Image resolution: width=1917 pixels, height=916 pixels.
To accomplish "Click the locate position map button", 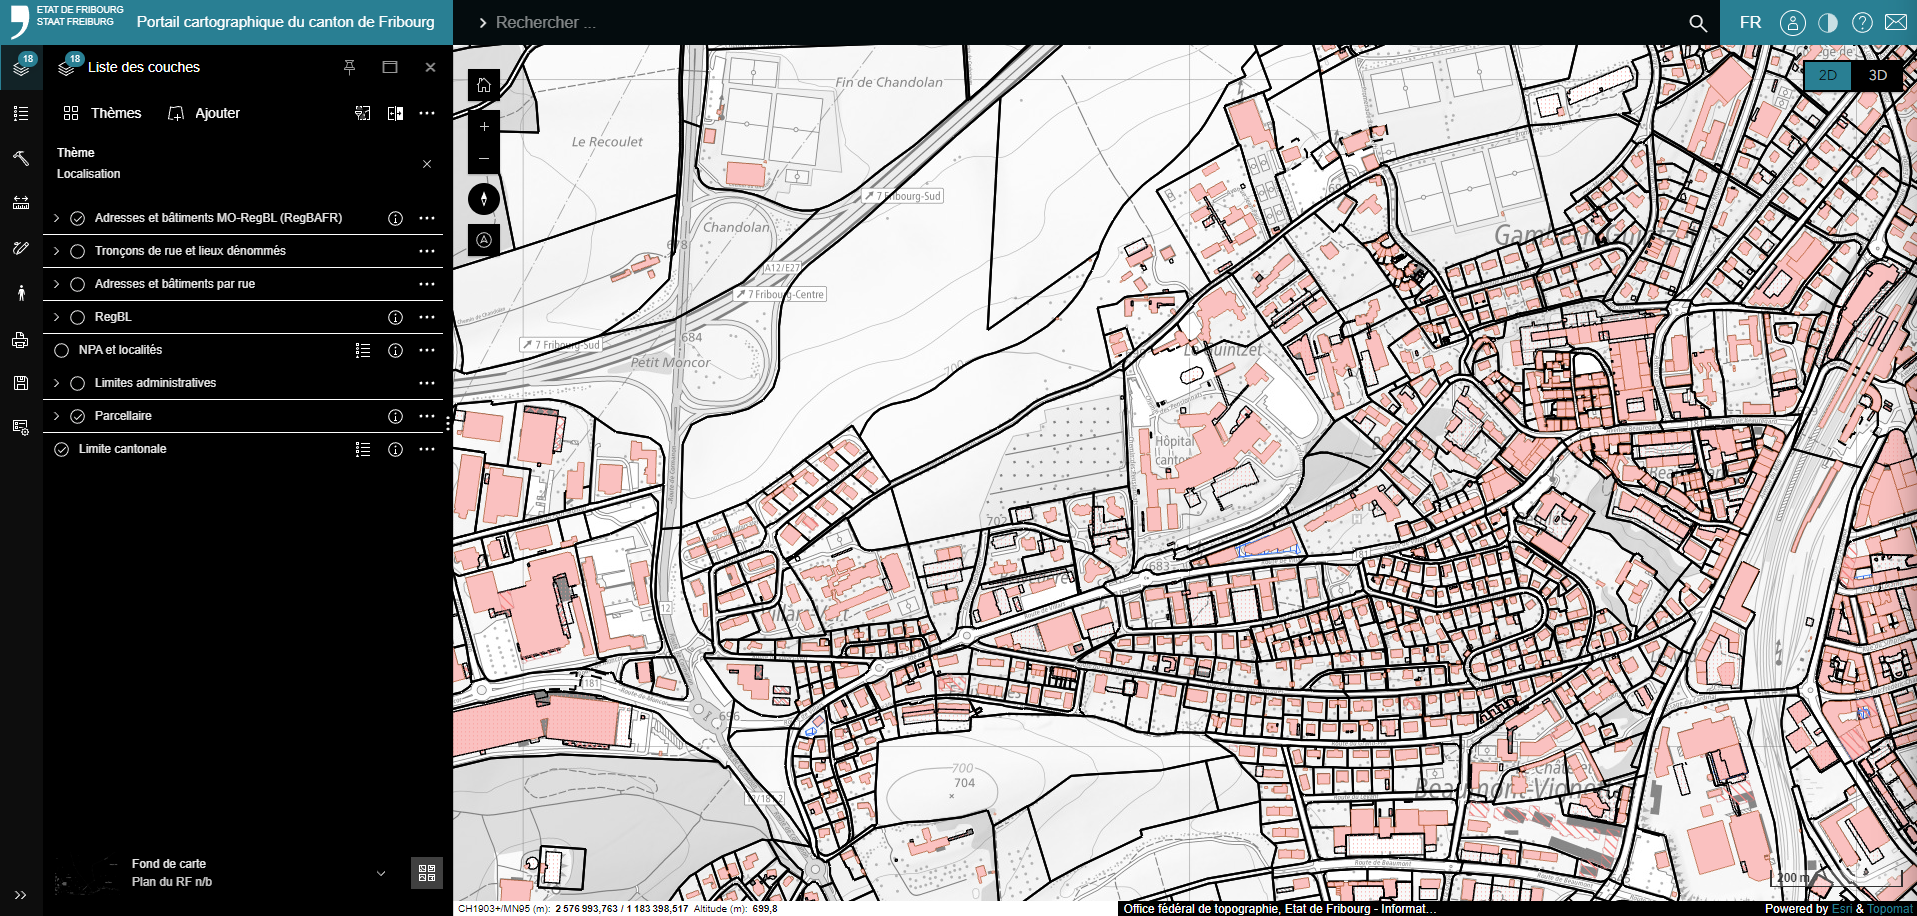I will click(484, 240).
